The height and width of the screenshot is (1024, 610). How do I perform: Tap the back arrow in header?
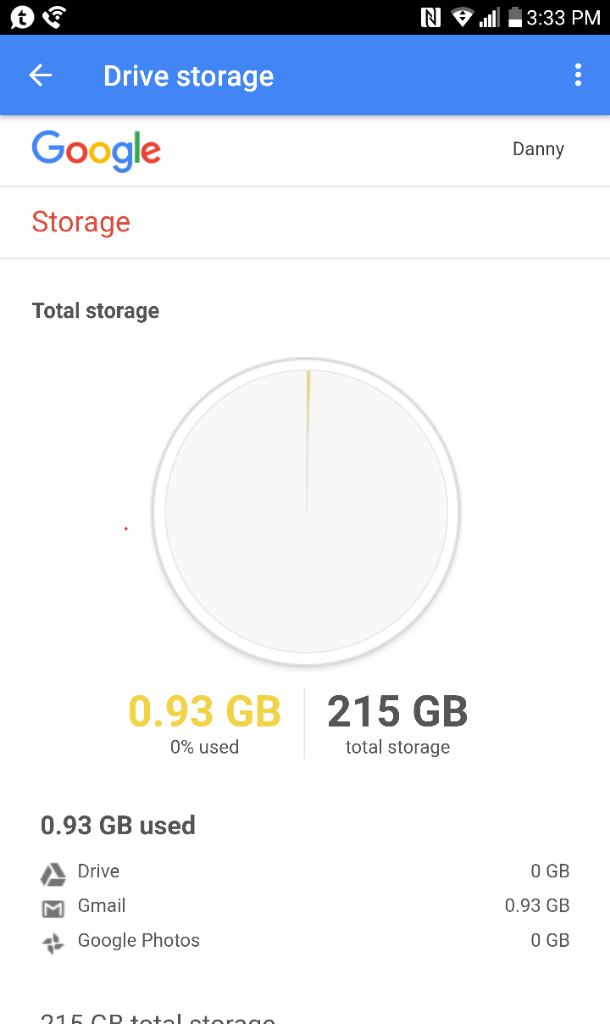(x=40, y=76)
